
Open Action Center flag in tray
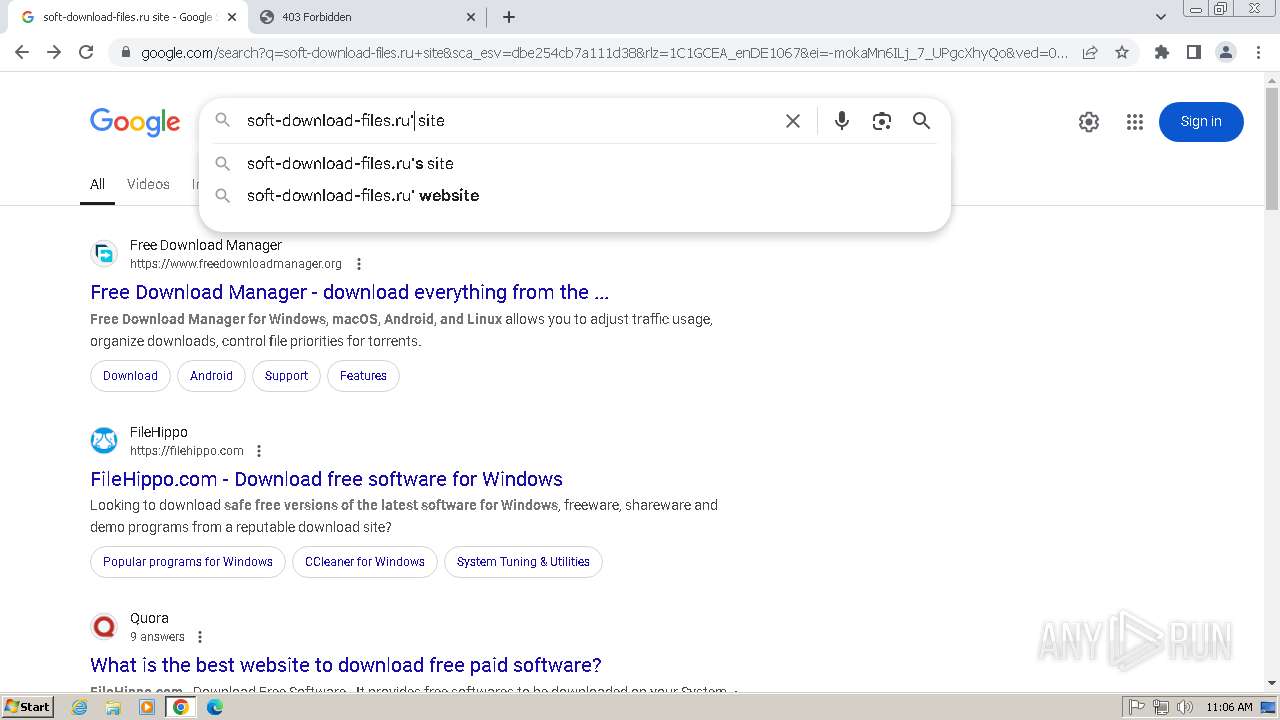coord(1137,707)
